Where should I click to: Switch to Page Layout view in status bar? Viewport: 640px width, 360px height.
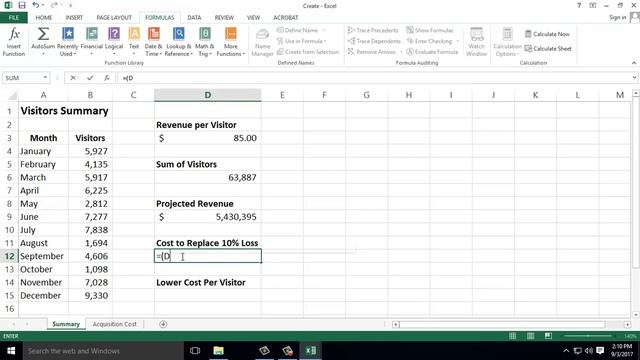coord(531,336)
